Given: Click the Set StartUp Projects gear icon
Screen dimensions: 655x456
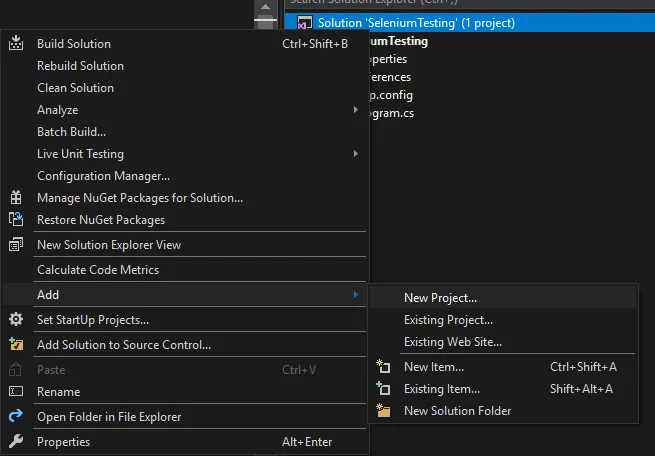Looking at the screenshot, I should click(x=16, y=320).
